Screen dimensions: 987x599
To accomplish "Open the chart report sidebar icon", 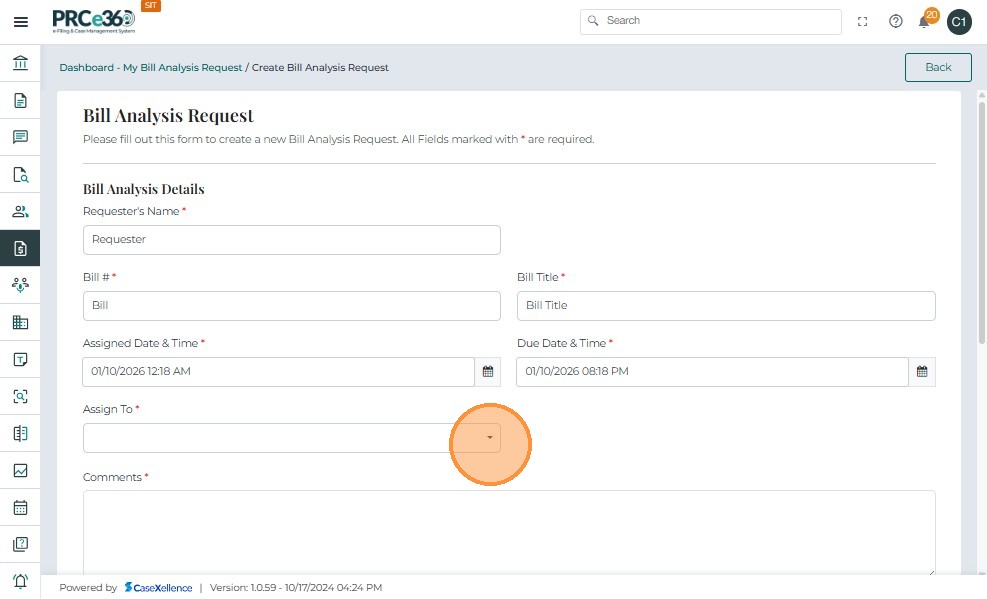I will click(x=20, y=470).
